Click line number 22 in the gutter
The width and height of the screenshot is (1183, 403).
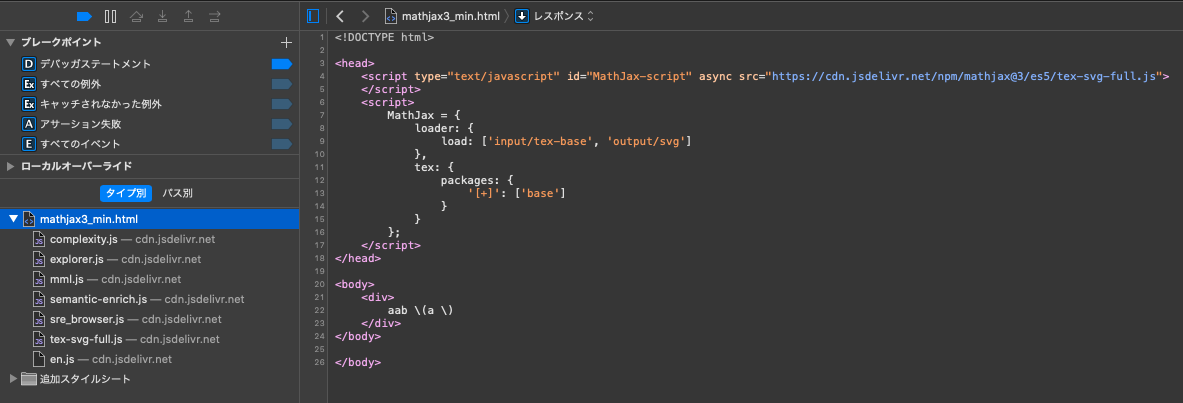pos(321,310)
